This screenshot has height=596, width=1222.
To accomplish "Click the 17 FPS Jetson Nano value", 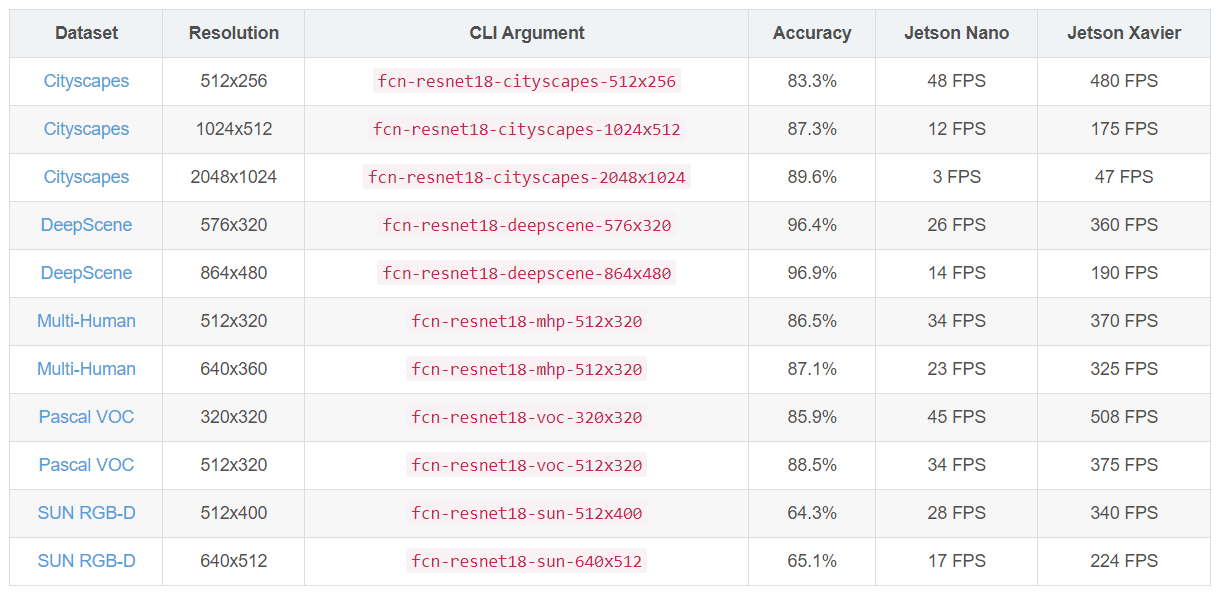I will click(957, 561).
